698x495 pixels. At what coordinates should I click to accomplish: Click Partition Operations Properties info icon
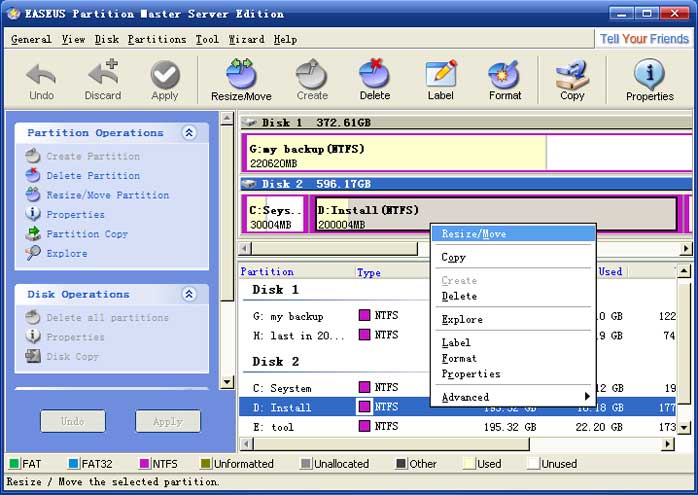[x=33, y=214]
